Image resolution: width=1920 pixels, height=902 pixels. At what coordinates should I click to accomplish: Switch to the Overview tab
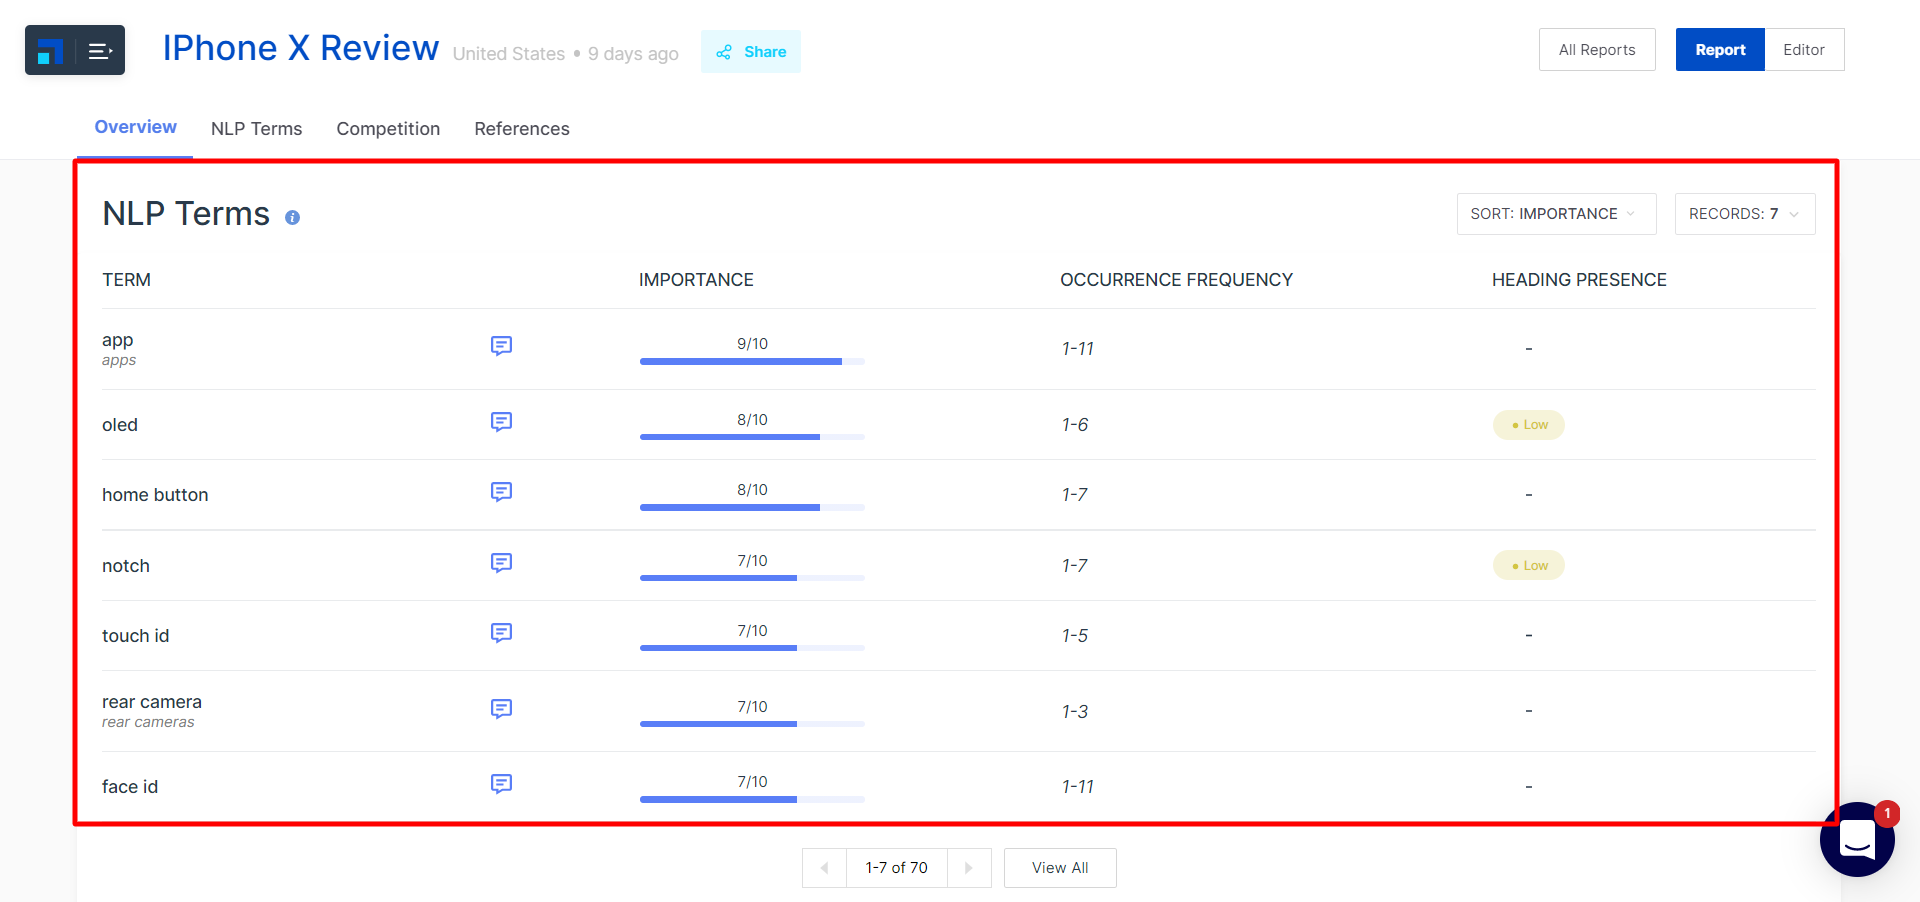(135, 127)
